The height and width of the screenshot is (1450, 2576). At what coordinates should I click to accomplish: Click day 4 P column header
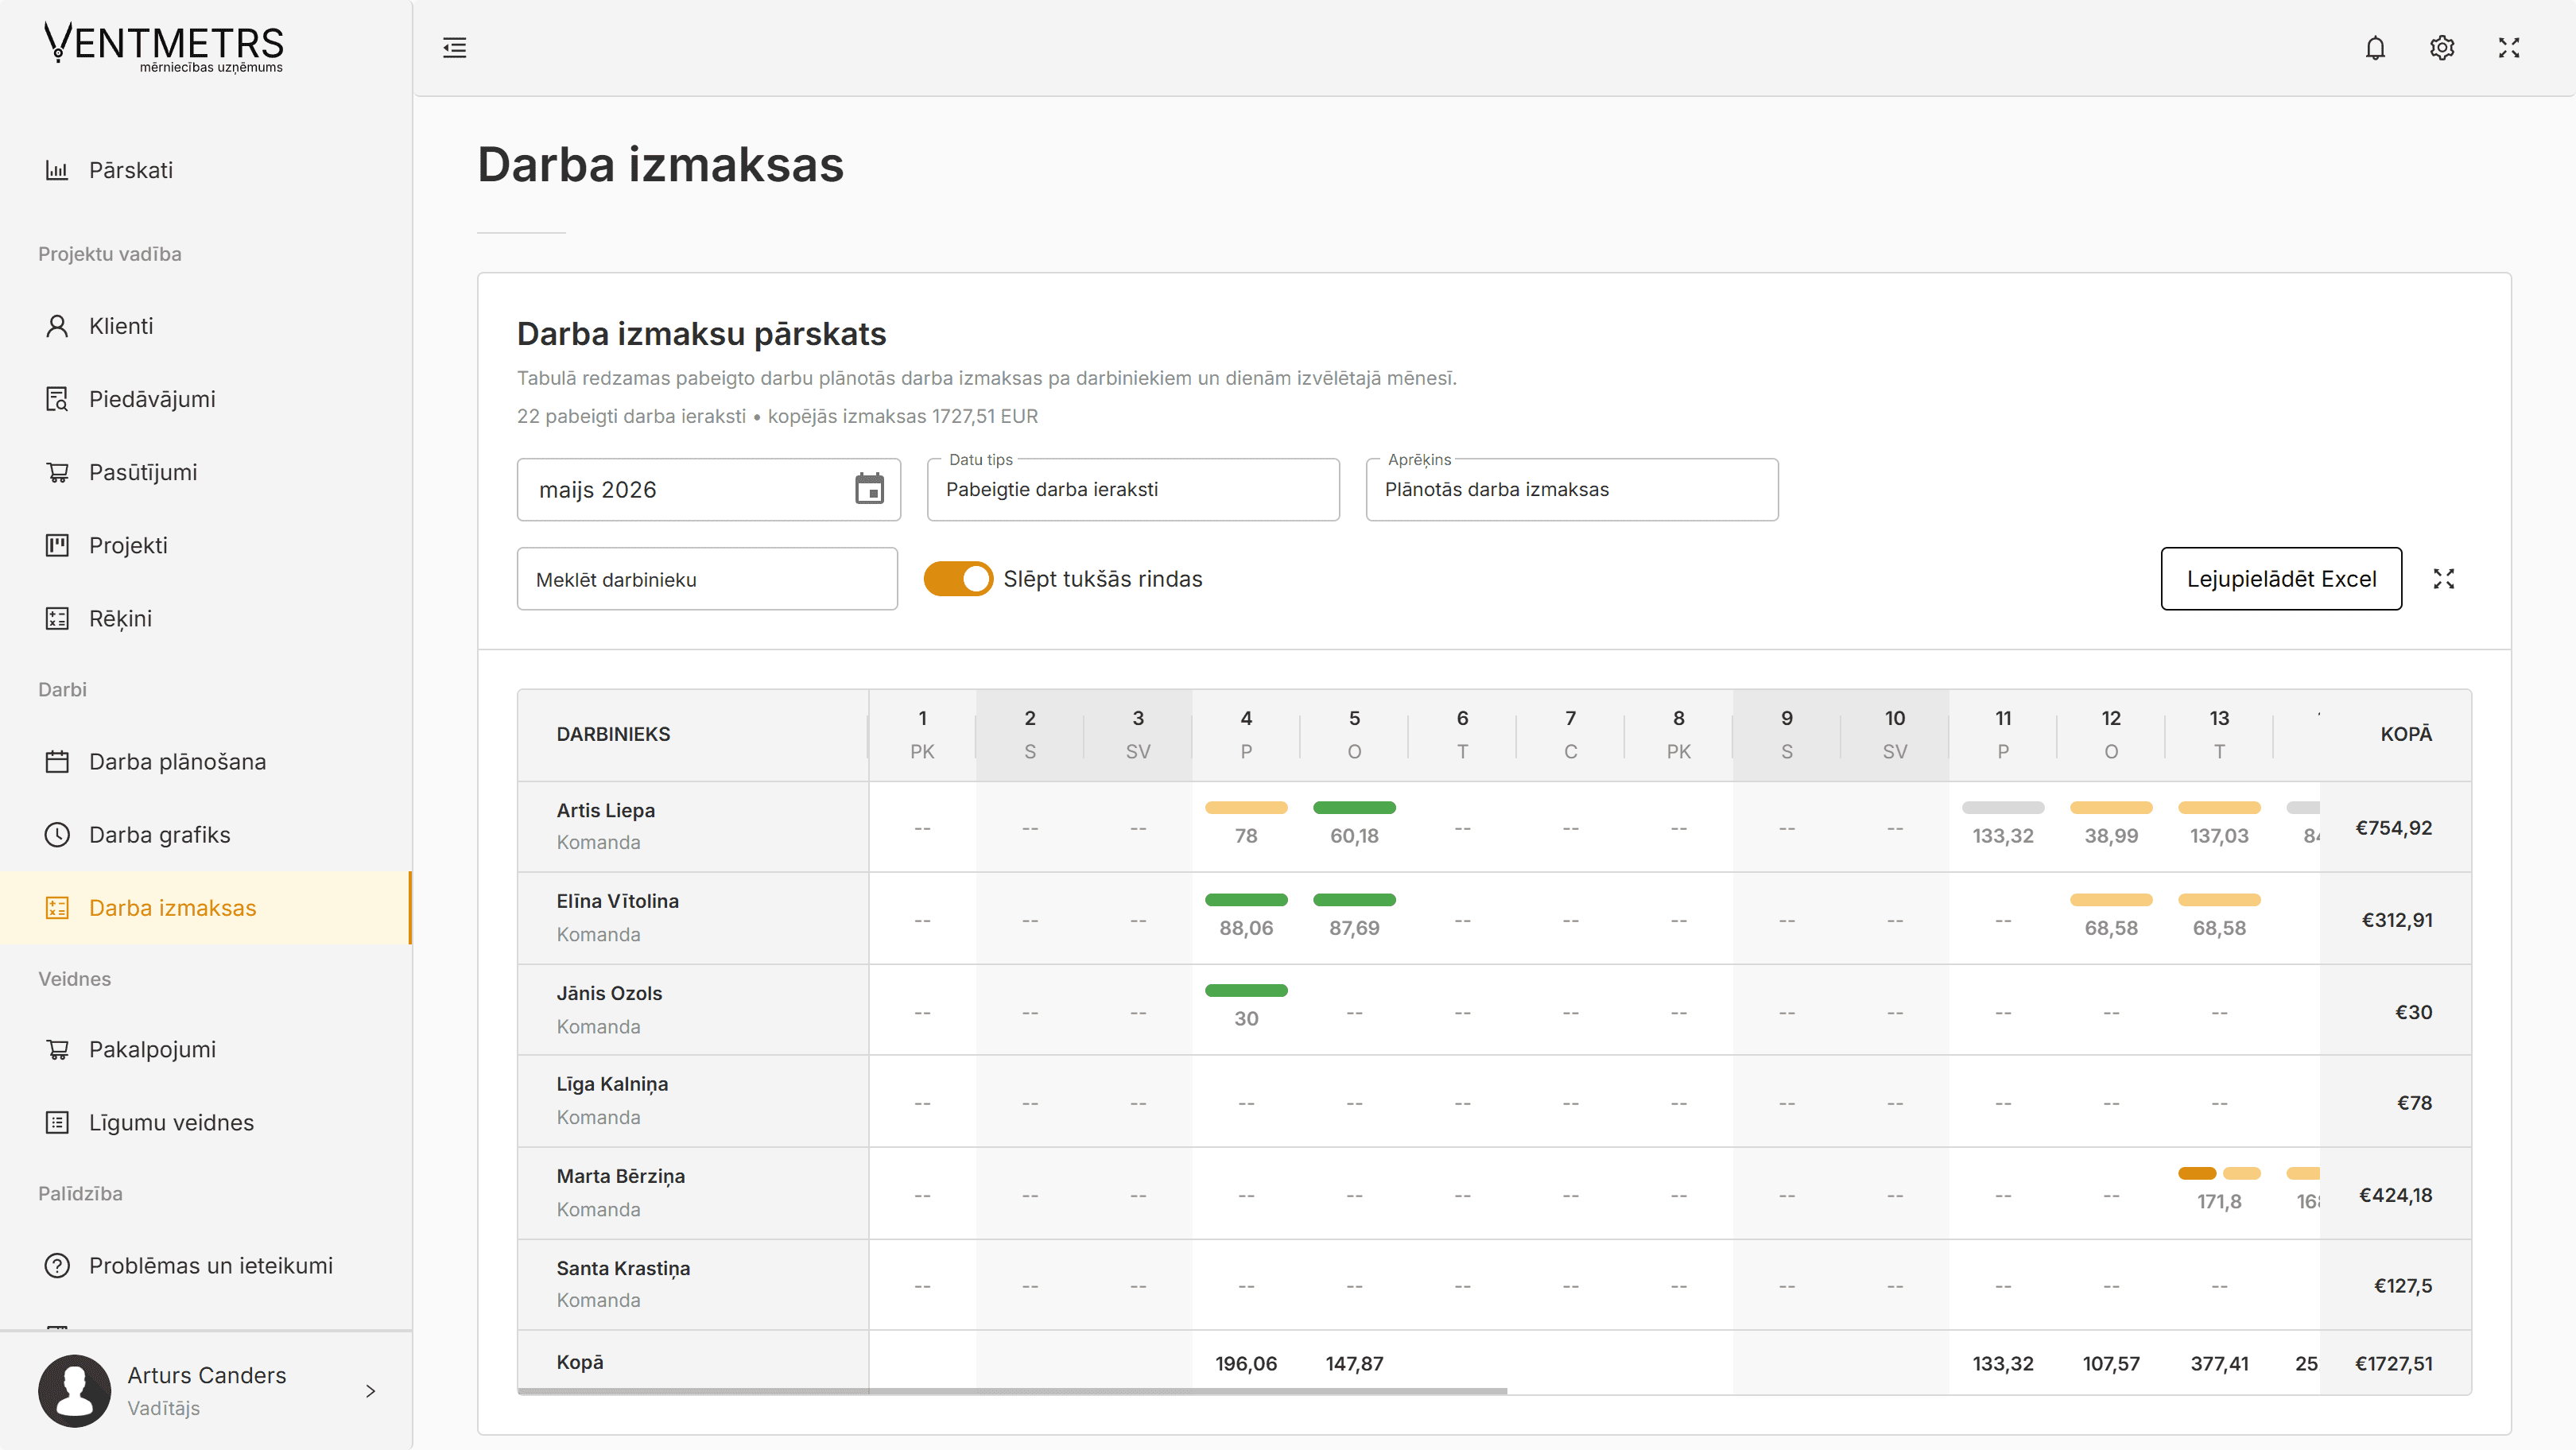click(x=1246, y=734)
